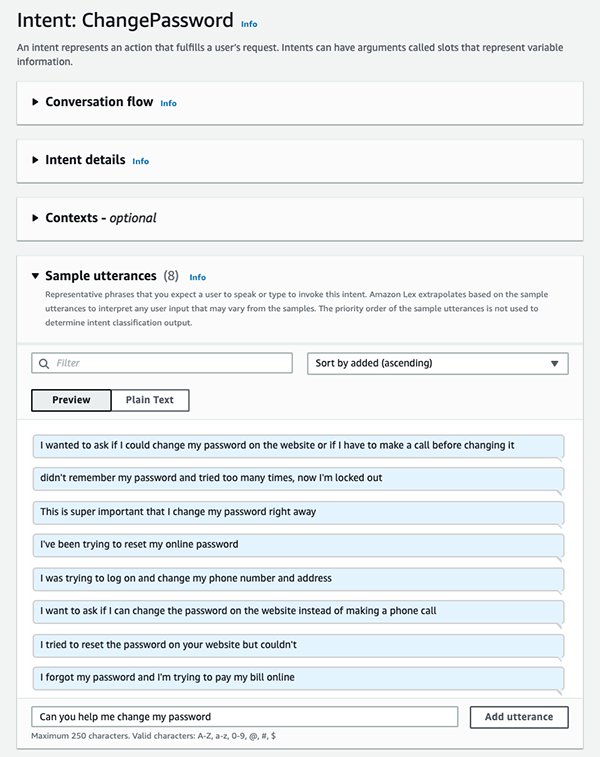The image size is (600, 757).
Task: Open Info link beside Intent details
Action: (x=140, y=161)
